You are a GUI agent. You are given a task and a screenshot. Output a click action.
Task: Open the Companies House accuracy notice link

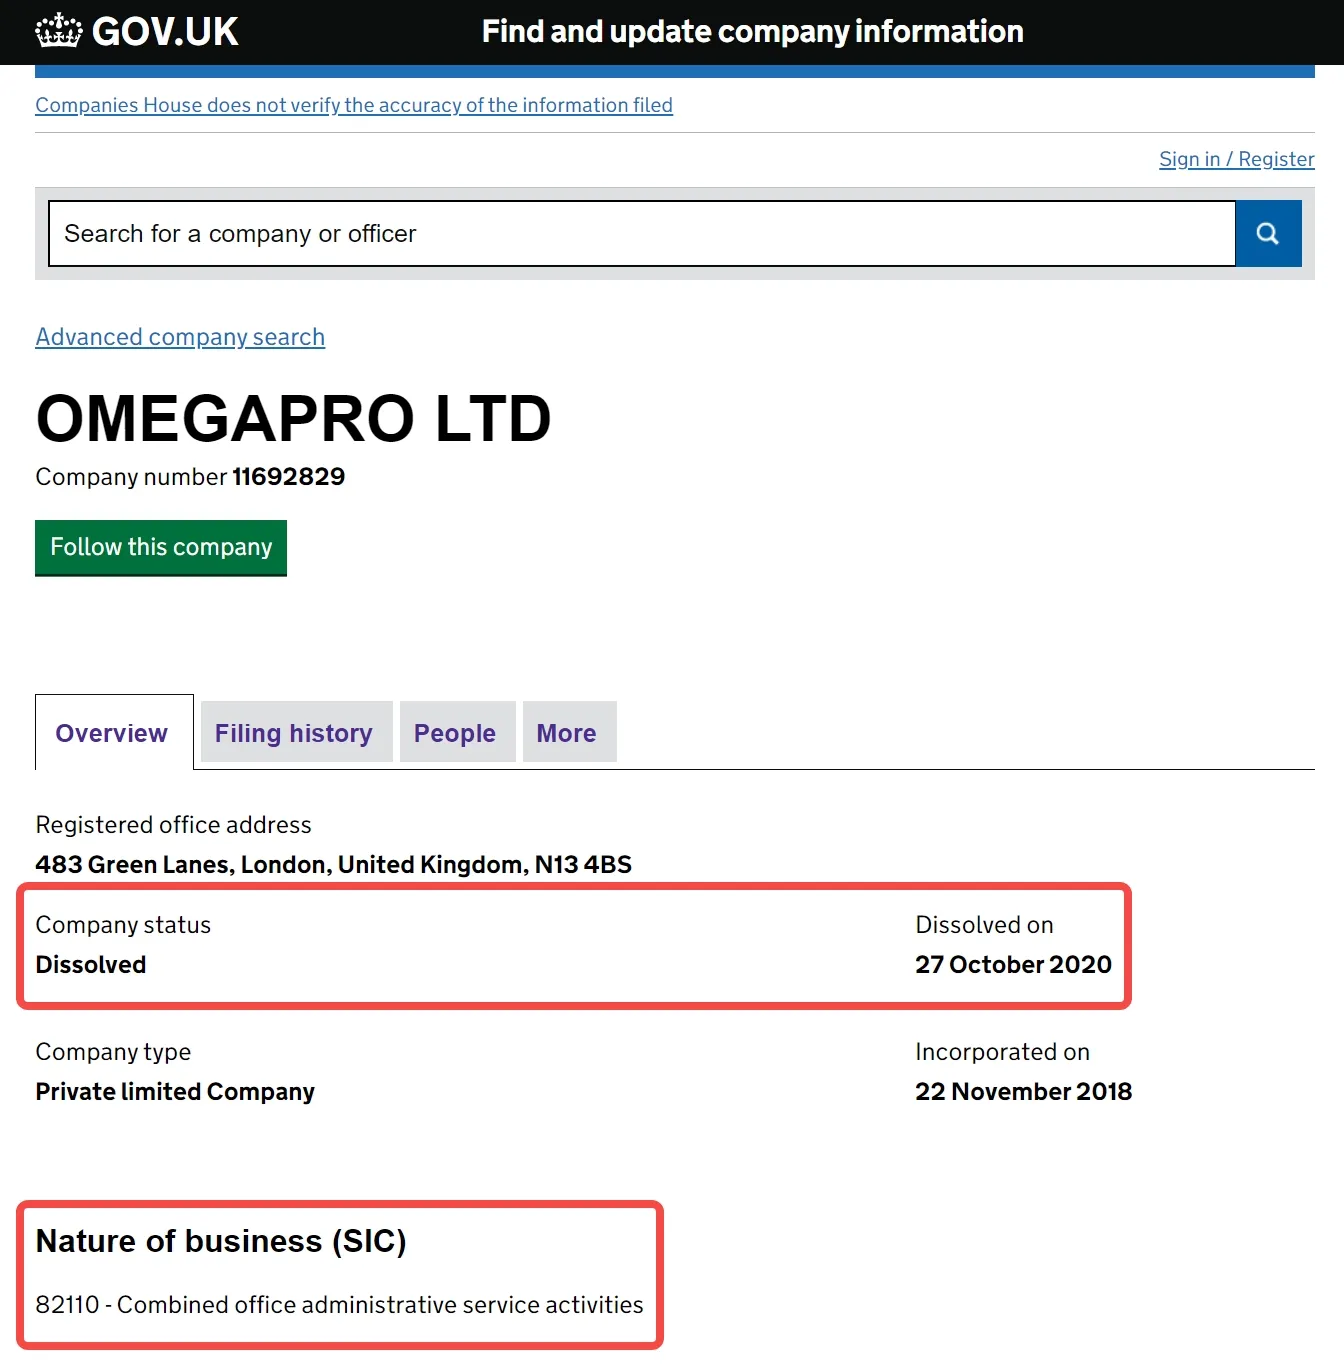point(354,105)
